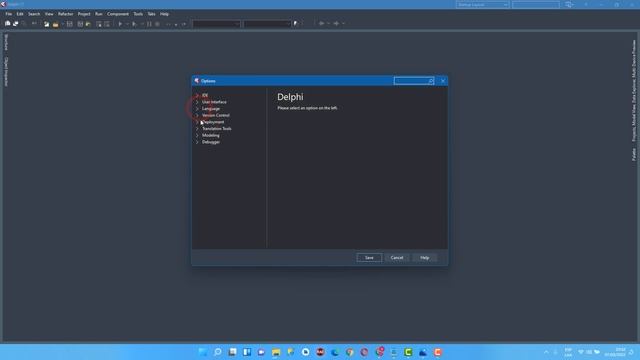Open the Palette side tab
This screenshot has height=360, width=640.
pos(634,154)
